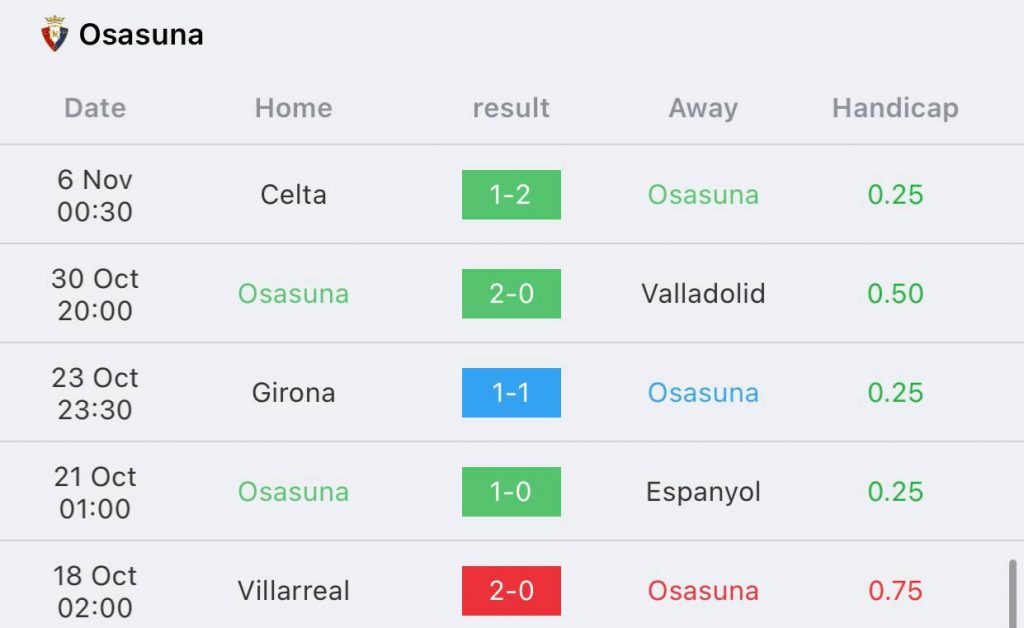The image size is (1024, 628).
Task: Click the 0.50 handicap value
Action: [x=895, y=294]
